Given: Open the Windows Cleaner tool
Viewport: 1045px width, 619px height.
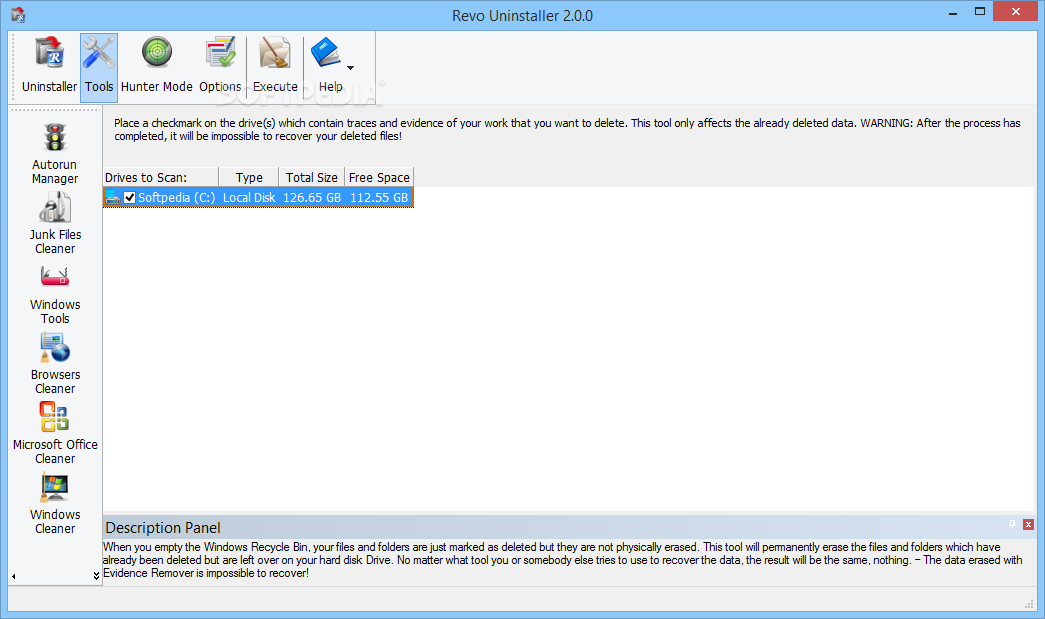Looking at the screenshot, I should pyautogui.click(x=55, y=504).
